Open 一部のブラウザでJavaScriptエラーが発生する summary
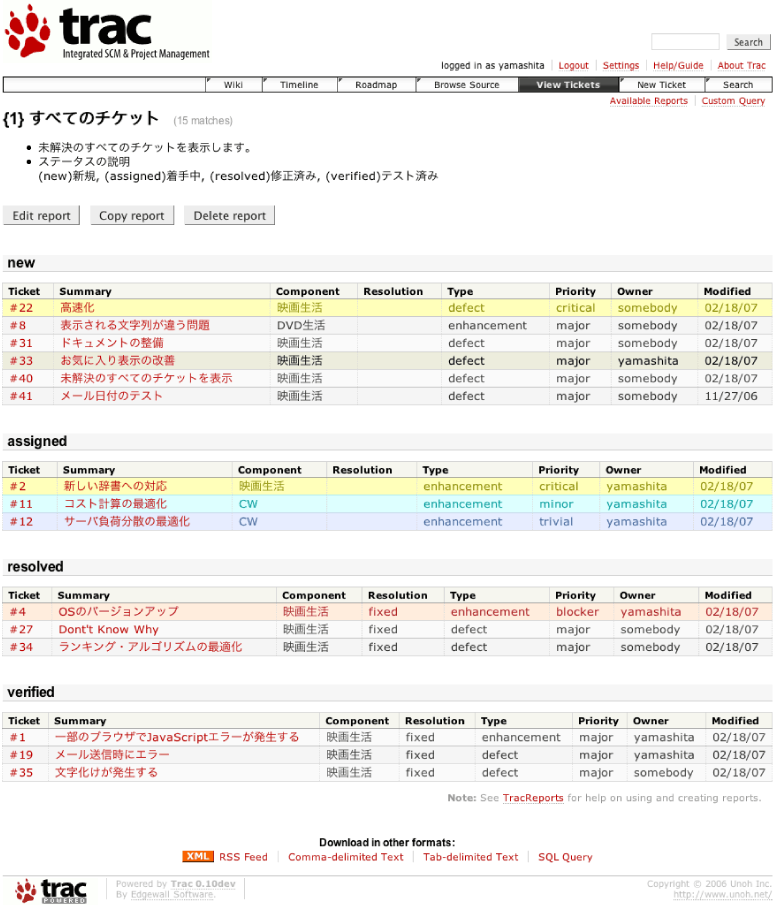The height and width of the screenshot is (910, 780). 177,737
